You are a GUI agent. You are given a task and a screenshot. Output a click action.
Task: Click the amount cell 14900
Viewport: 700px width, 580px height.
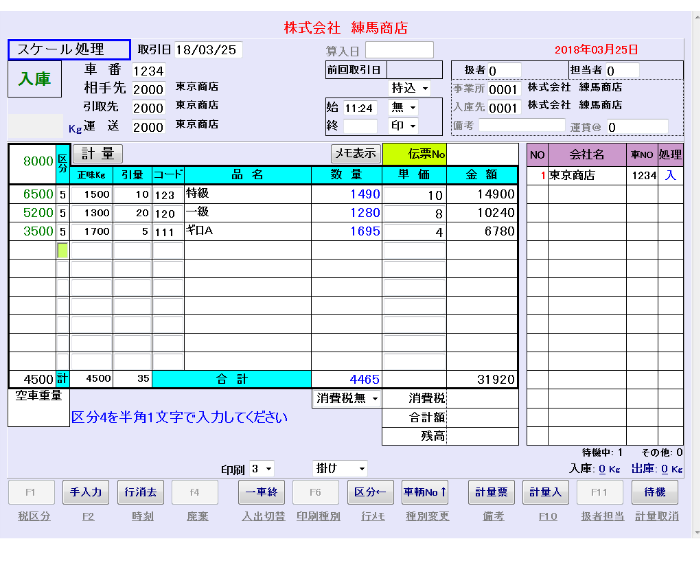(482, 194)
